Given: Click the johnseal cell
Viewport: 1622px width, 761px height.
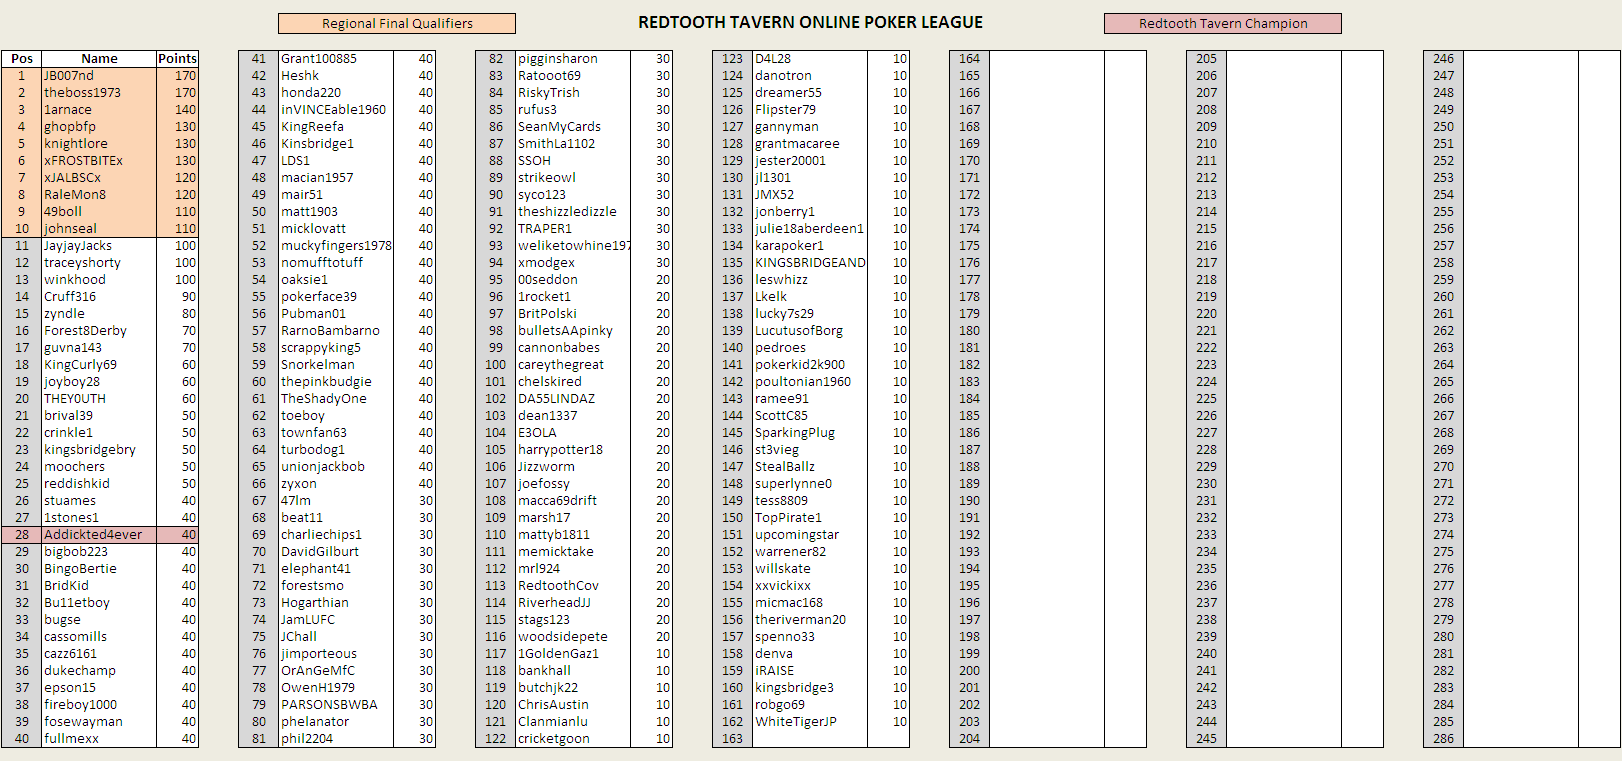Looking at the screenshot, I should coord(99,229).
